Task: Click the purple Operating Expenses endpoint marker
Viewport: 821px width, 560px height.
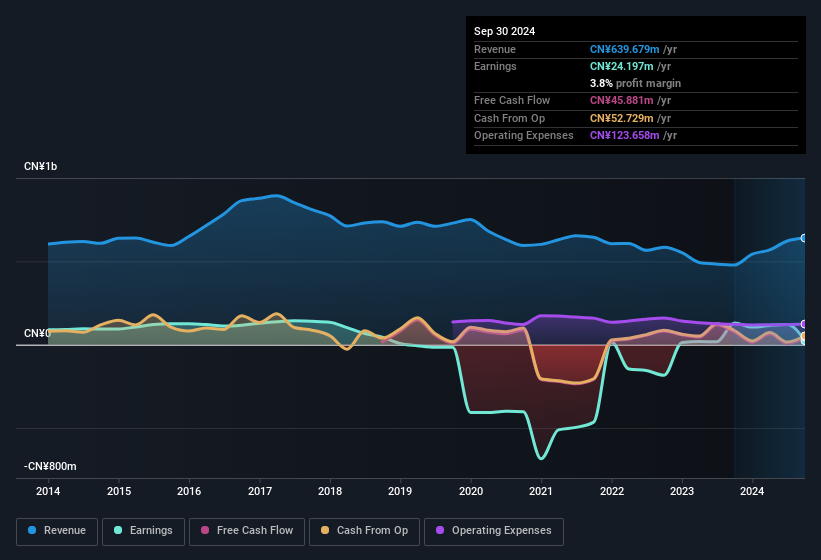Action: point(804,324)
